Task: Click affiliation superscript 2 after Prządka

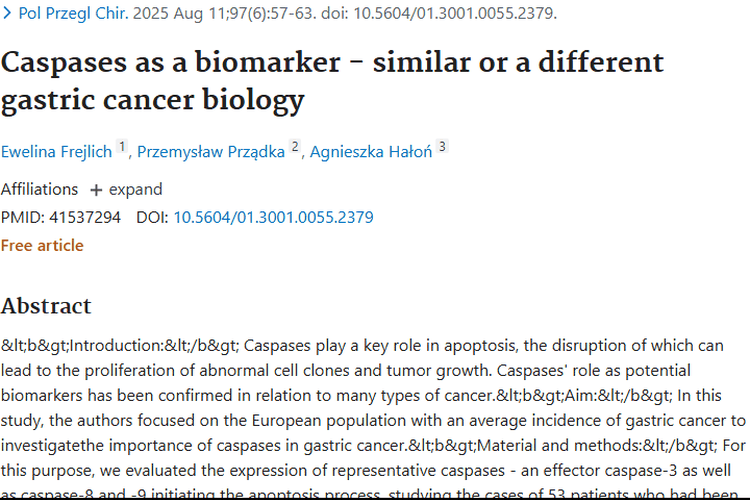Action: [x=295, y=147]
